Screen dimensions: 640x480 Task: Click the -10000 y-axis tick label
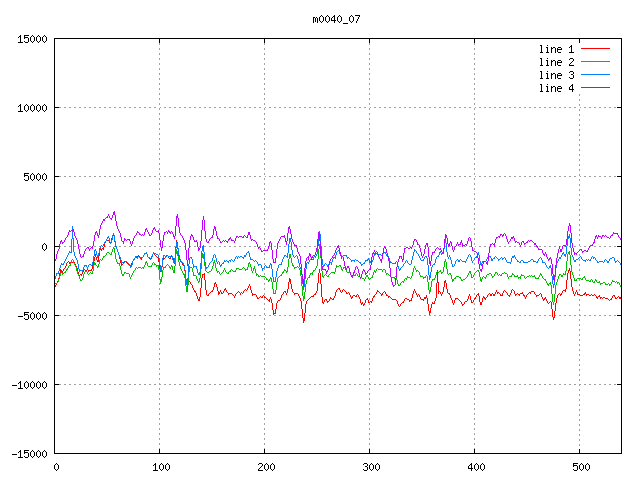pyautogui.click(x=29, y=384)
